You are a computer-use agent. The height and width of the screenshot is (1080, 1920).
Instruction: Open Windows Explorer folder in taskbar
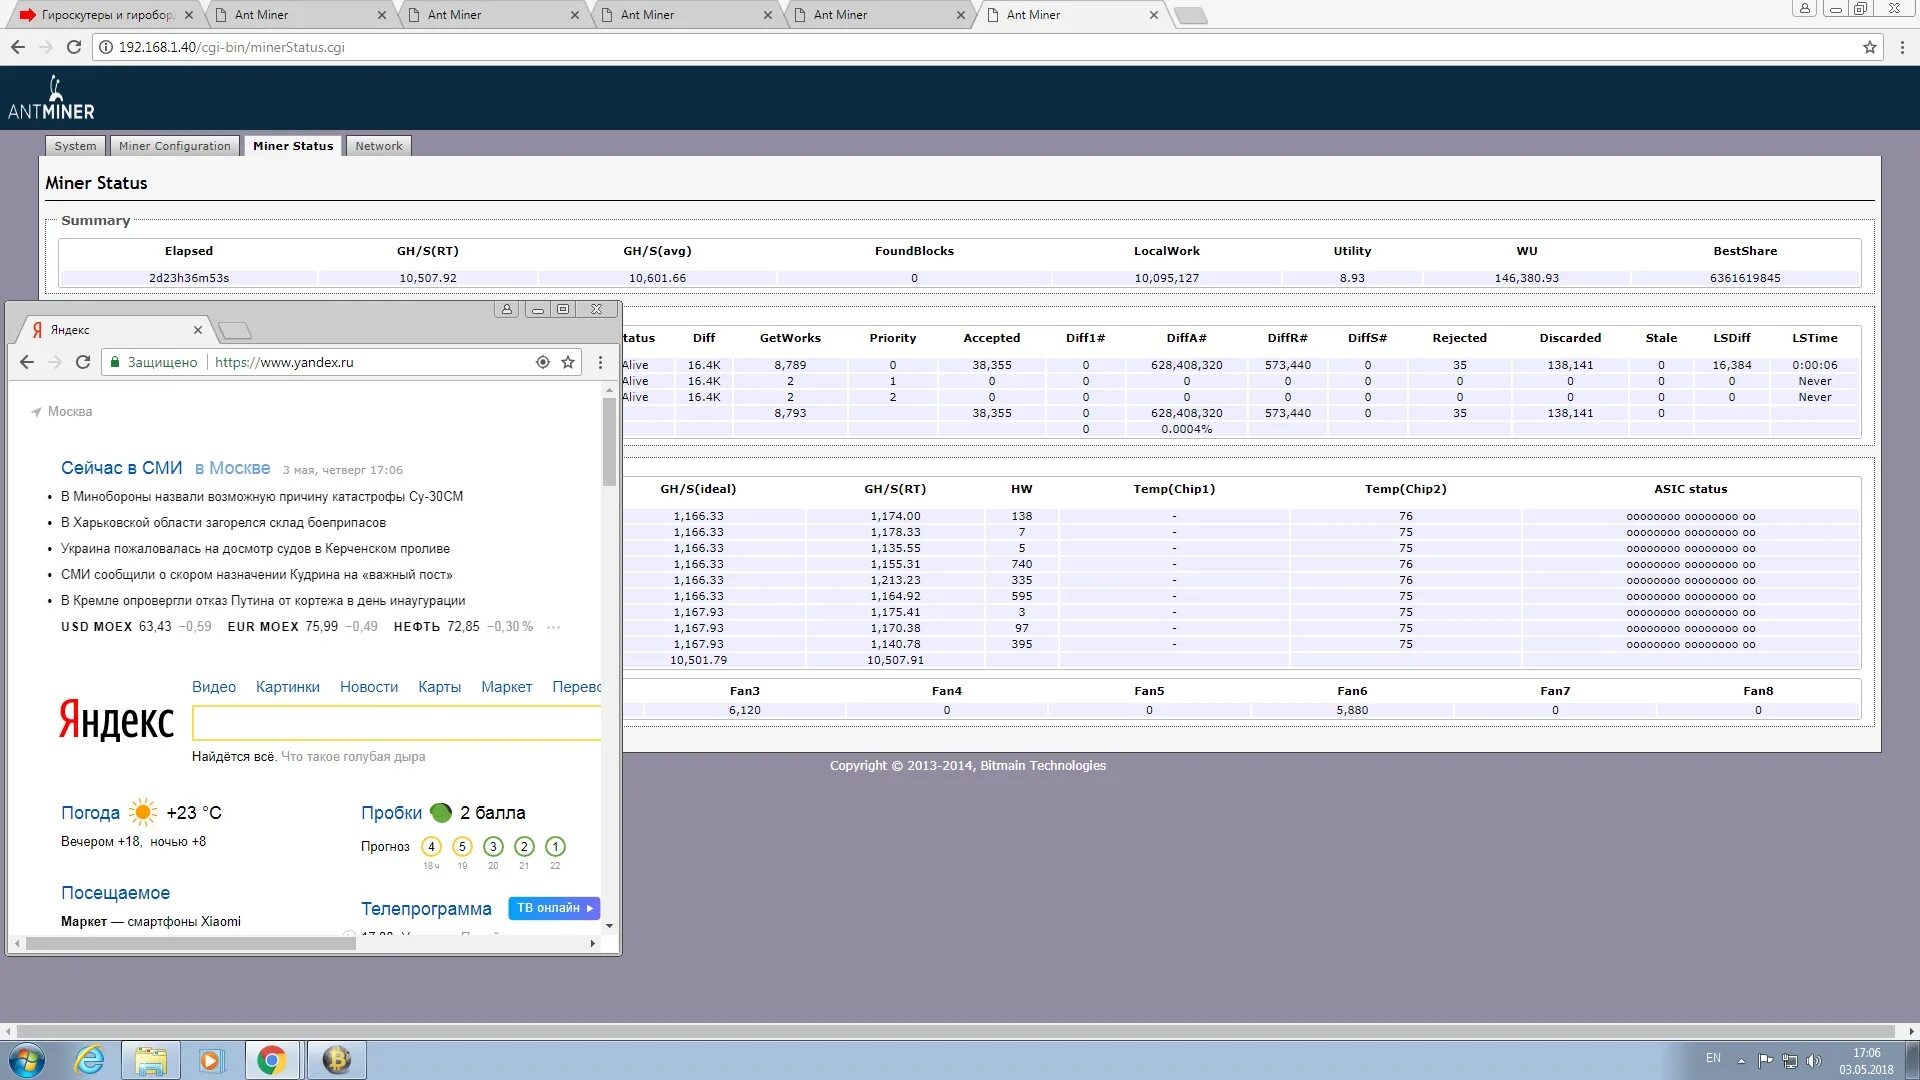tap(151, 1060)
